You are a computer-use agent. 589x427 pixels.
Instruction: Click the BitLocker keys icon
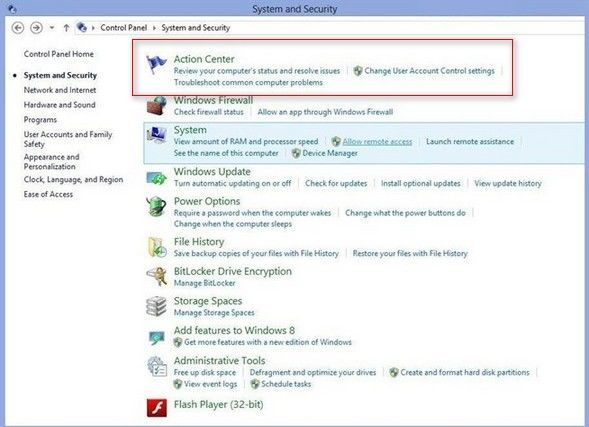[x=157, y=276]
